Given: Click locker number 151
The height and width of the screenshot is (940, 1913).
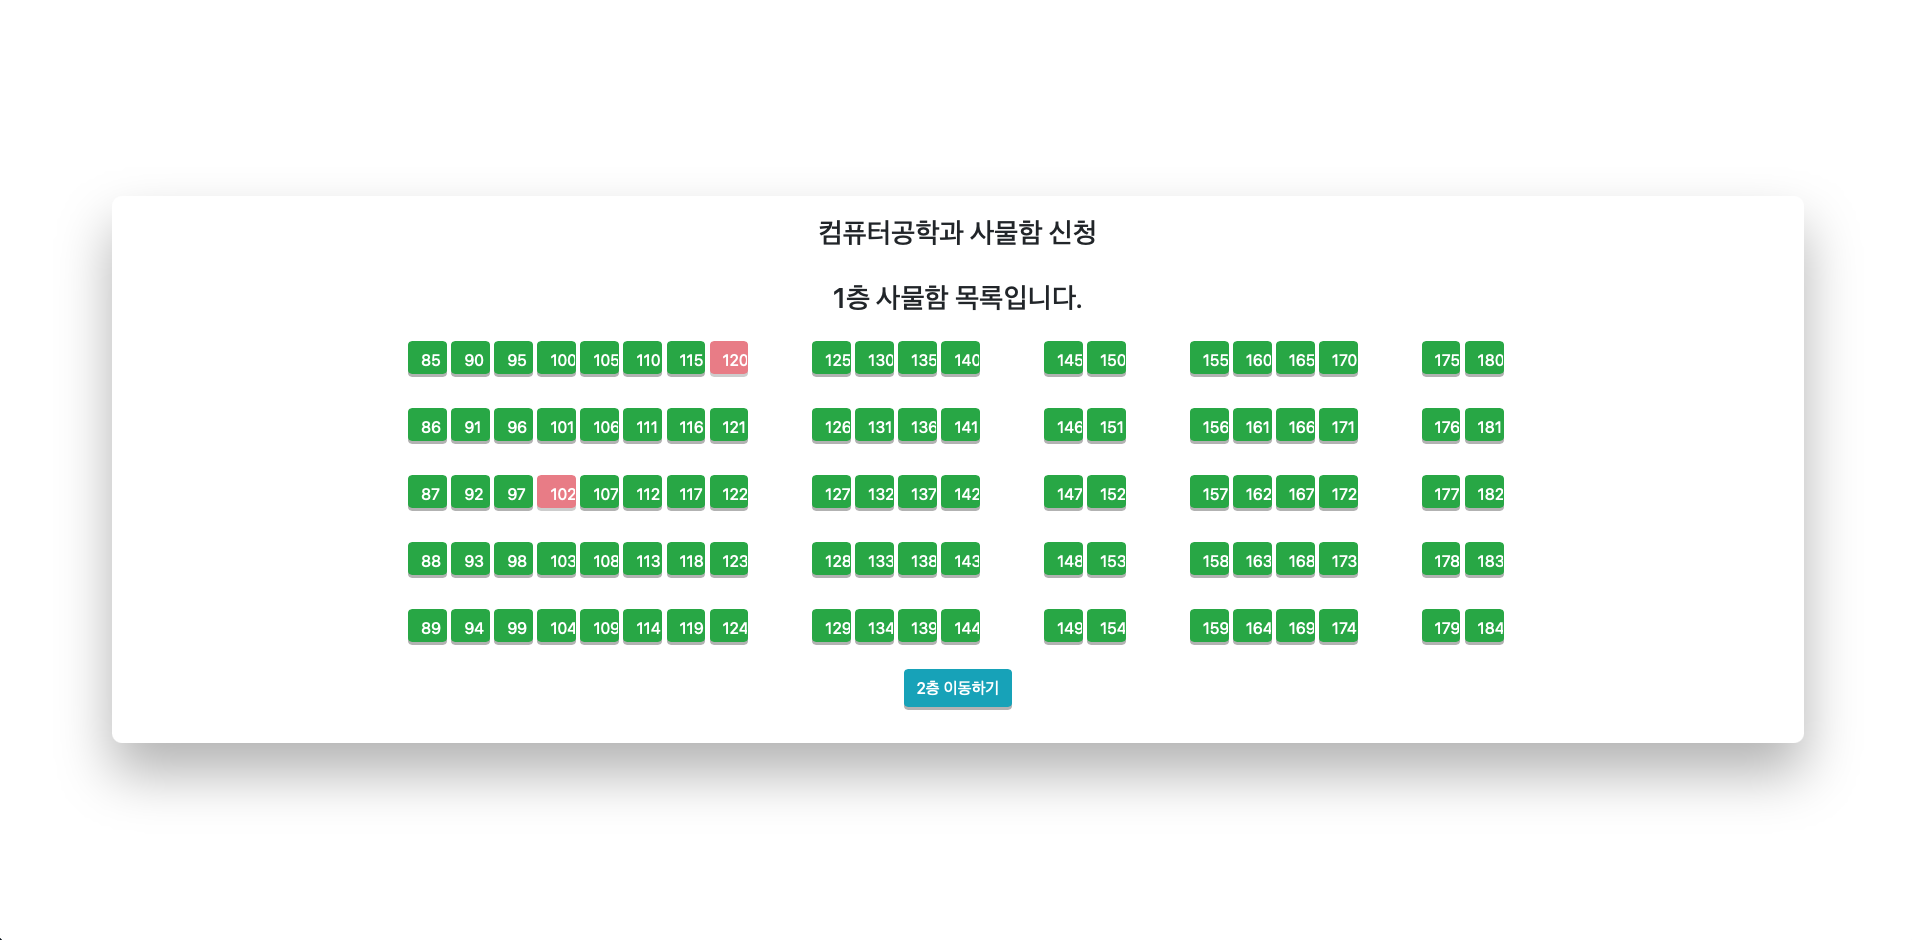Looking at the screenshot, I should tap(1106, 426).
